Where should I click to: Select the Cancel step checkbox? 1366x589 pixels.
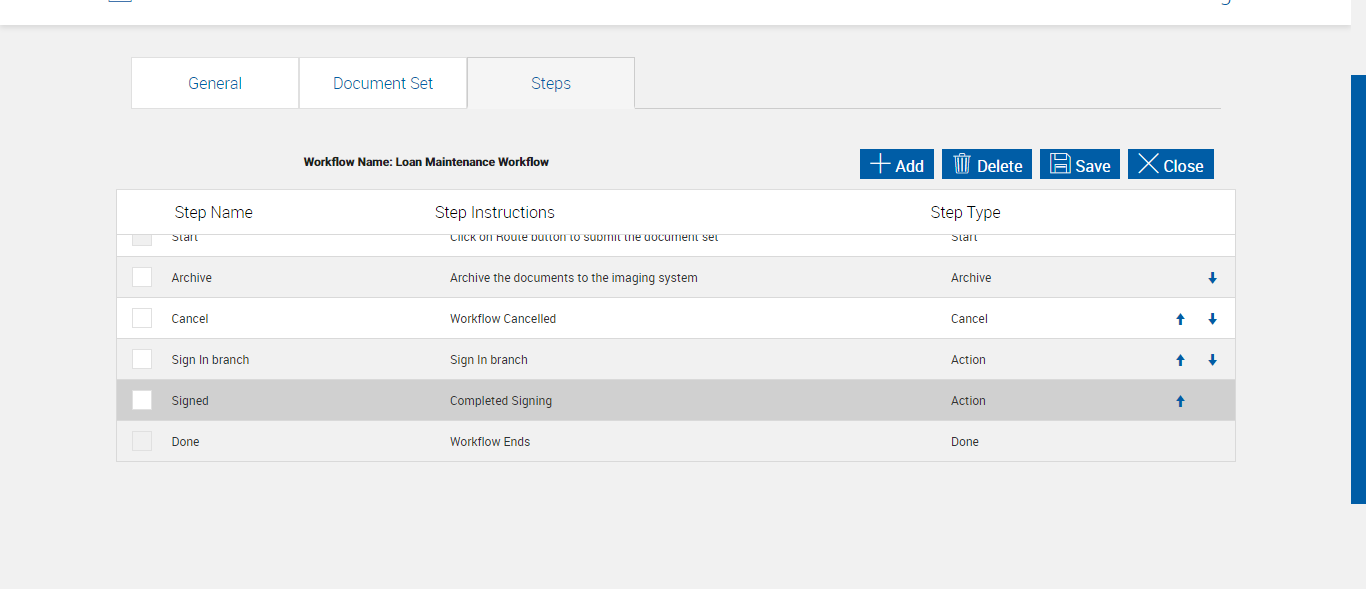pyautogui.click(x=142, y=318)
